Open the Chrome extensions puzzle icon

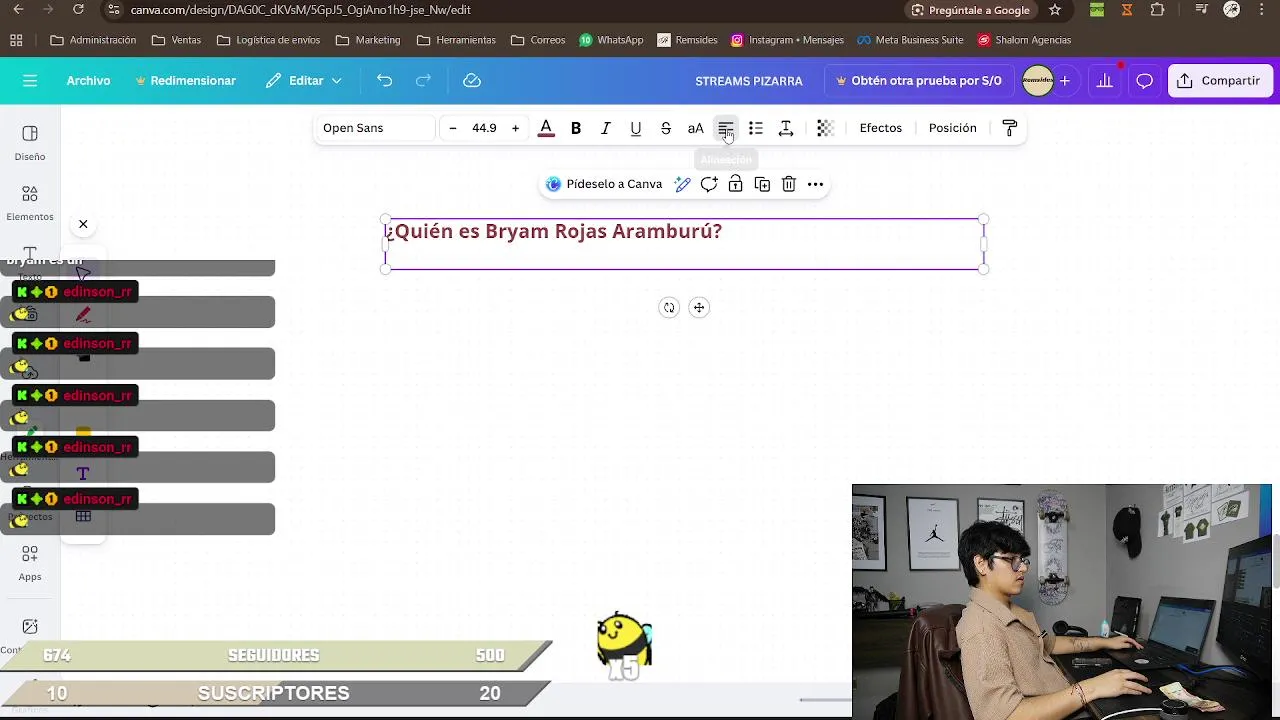1157,10
